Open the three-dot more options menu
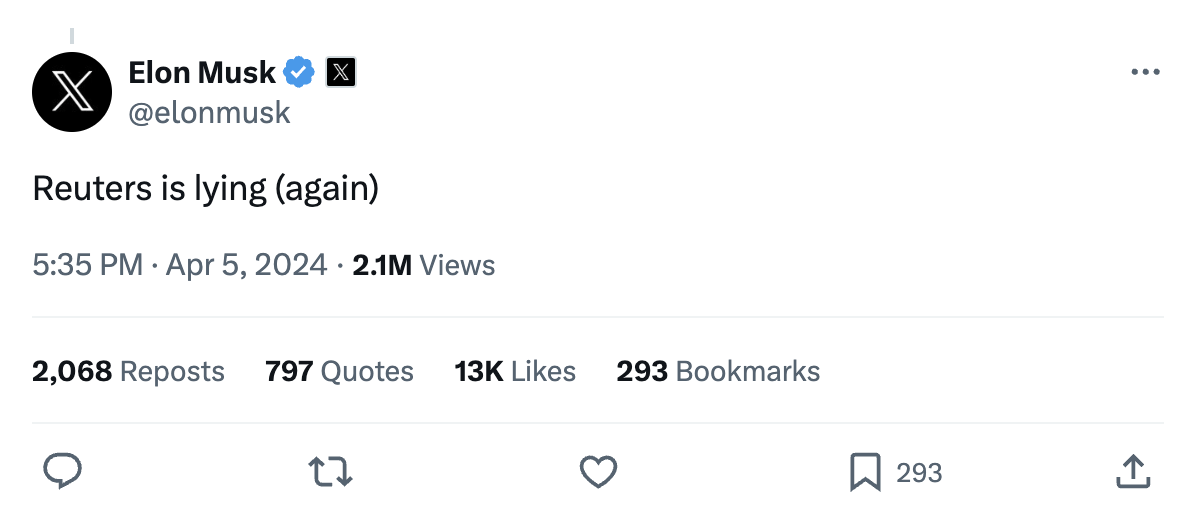1196x512 pixels. coord(1144,73)
